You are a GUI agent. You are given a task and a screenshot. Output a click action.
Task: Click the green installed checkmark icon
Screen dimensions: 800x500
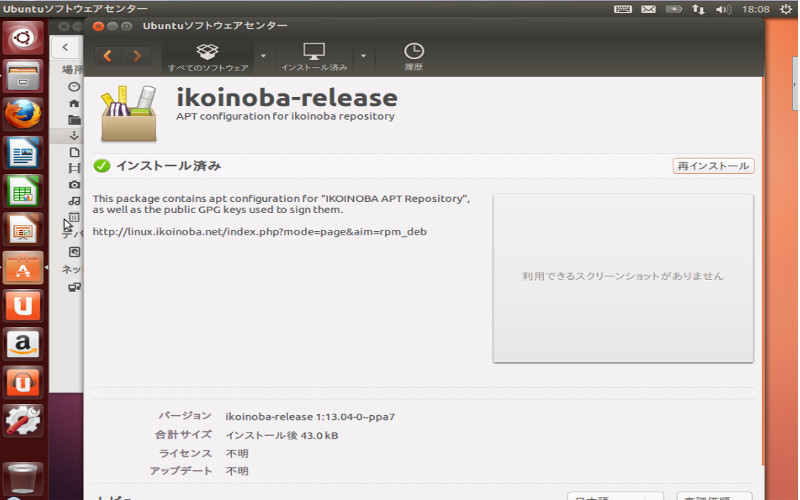click(x=102, y=166)
